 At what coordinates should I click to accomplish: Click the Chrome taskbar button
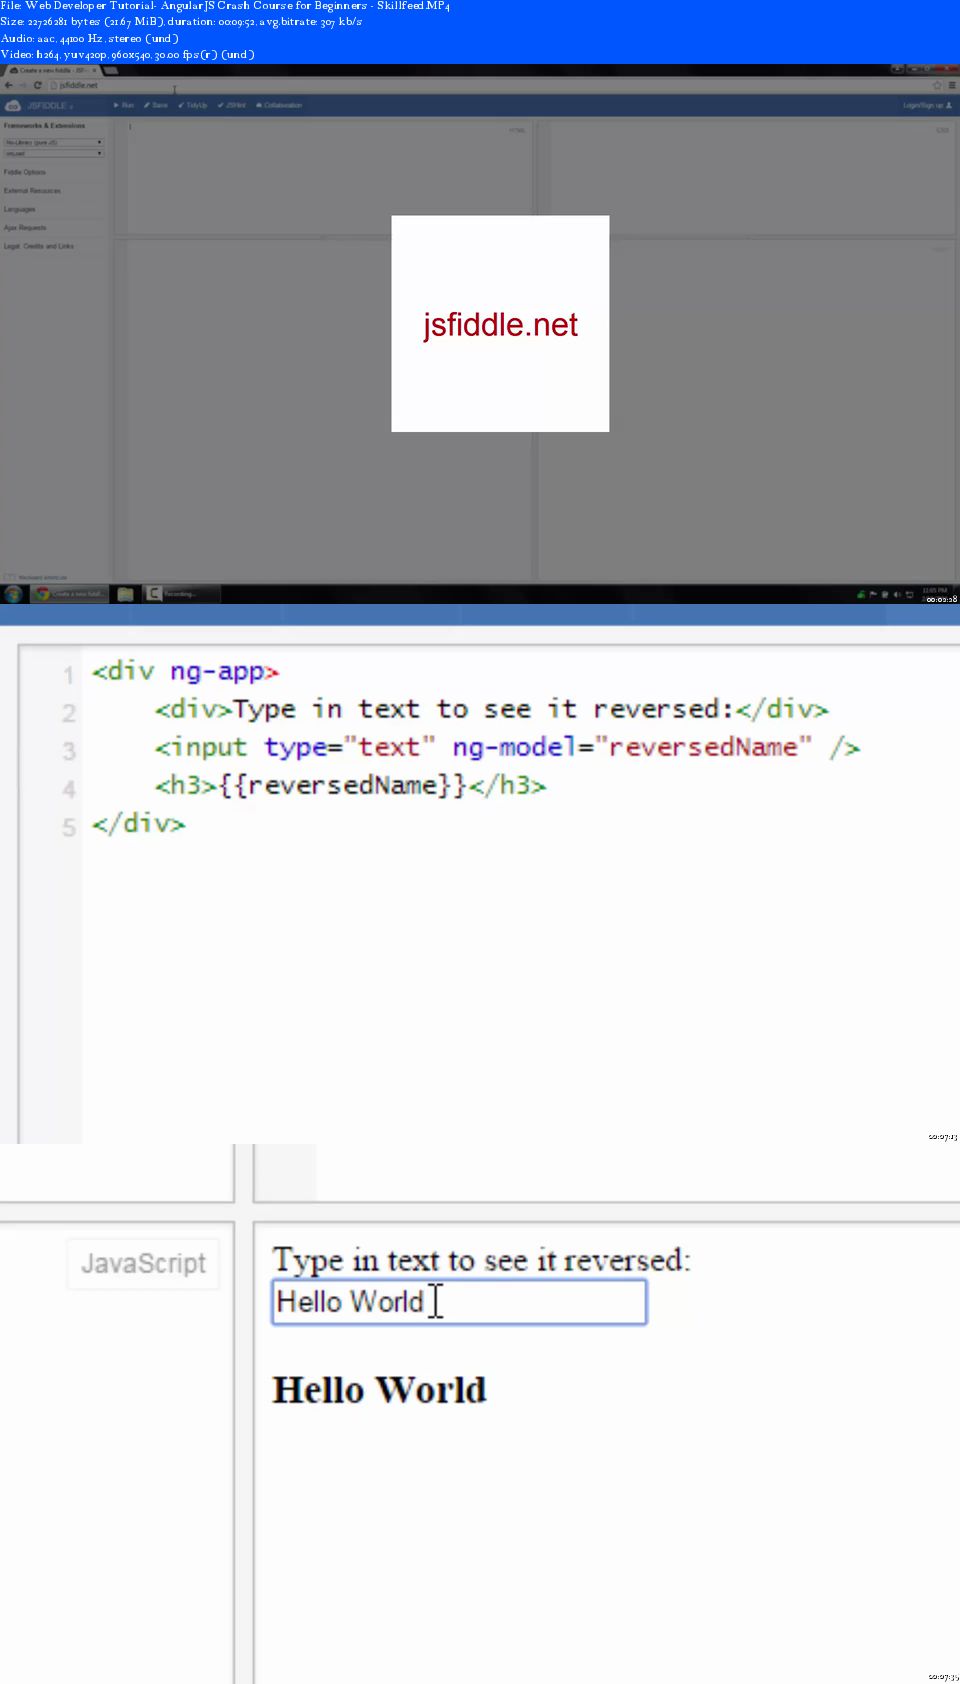tap(69, 594)
